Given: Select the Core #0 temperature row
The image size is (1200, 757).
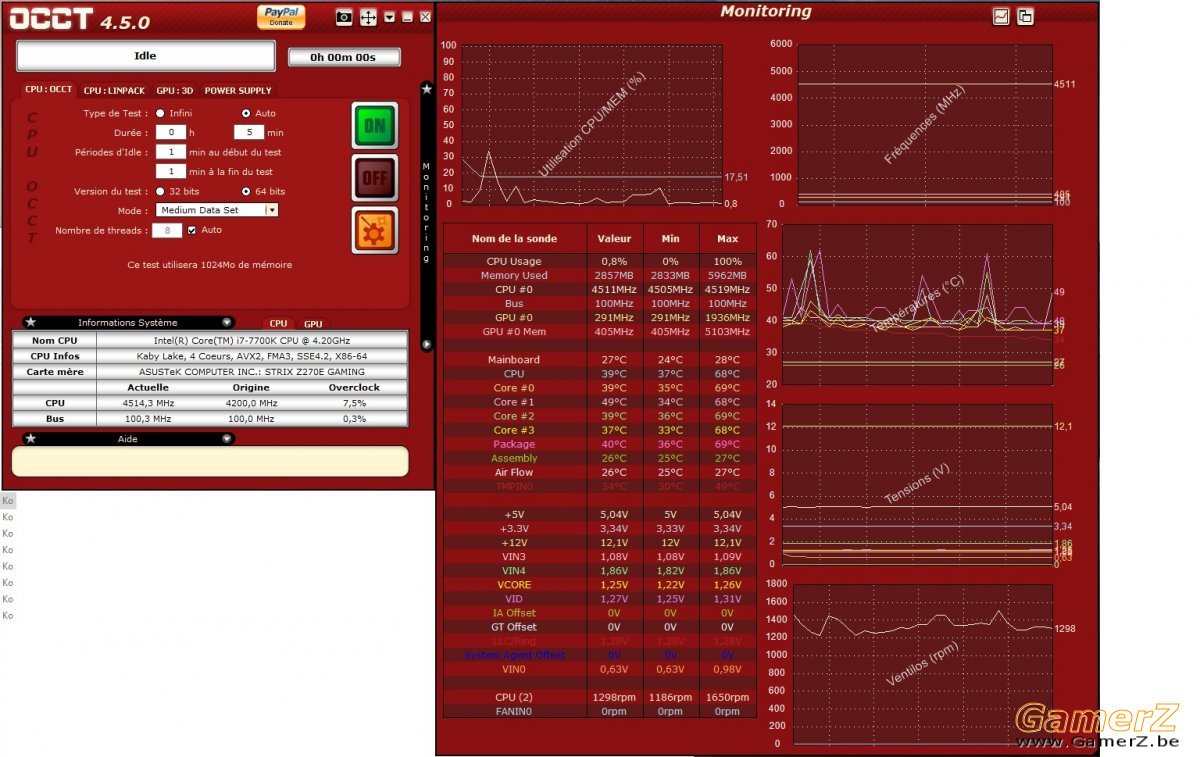Looking at the screenshot, I should pyautogui.click(x=600, y=387).
